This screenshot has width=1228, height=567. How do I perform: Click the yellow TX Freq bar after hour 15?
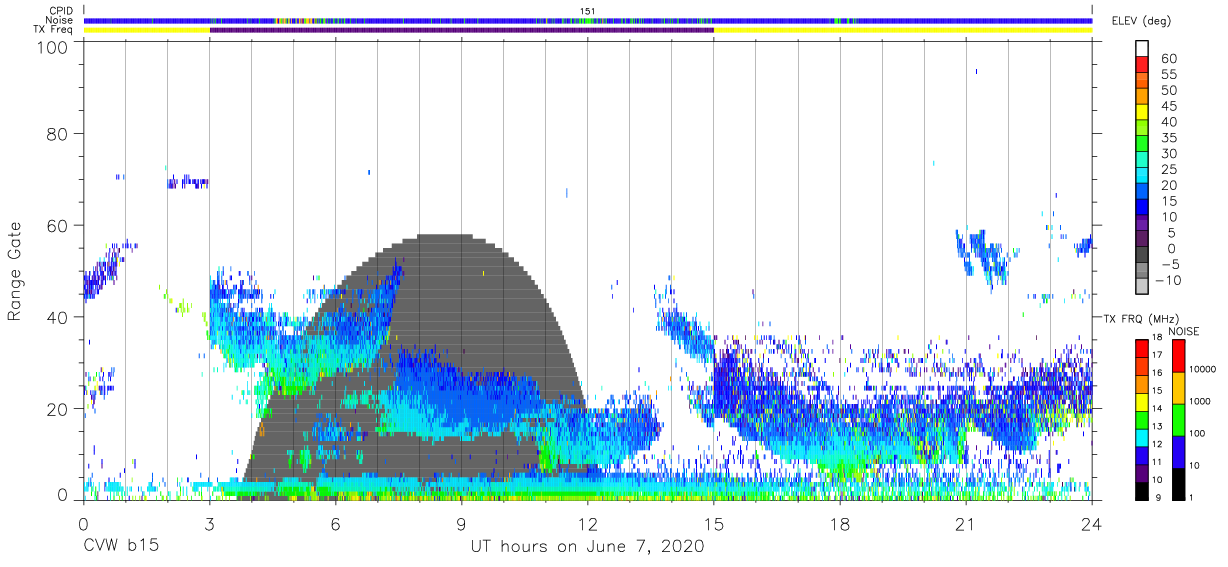pyautogui.click(x=902, y=30)
